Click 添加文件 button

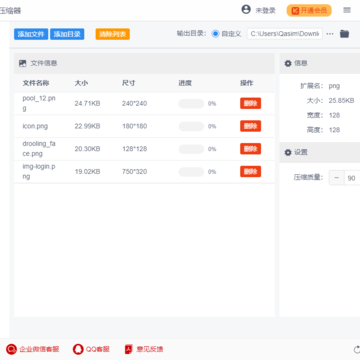click(31, 34)
